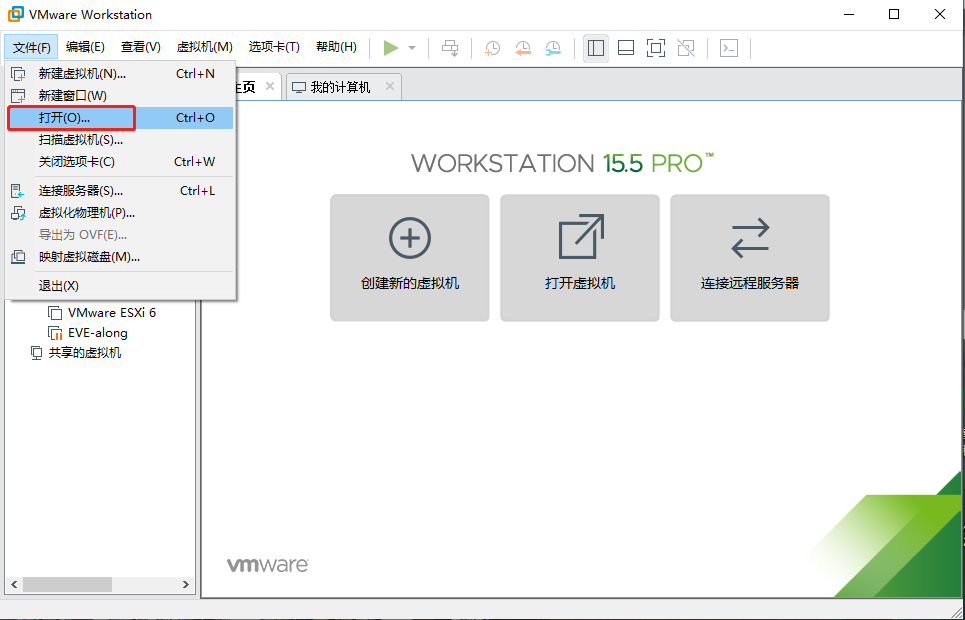Choose 扫描虚拟机(S)... menu item
The image size is (965, 620).
tap(120, 140)
